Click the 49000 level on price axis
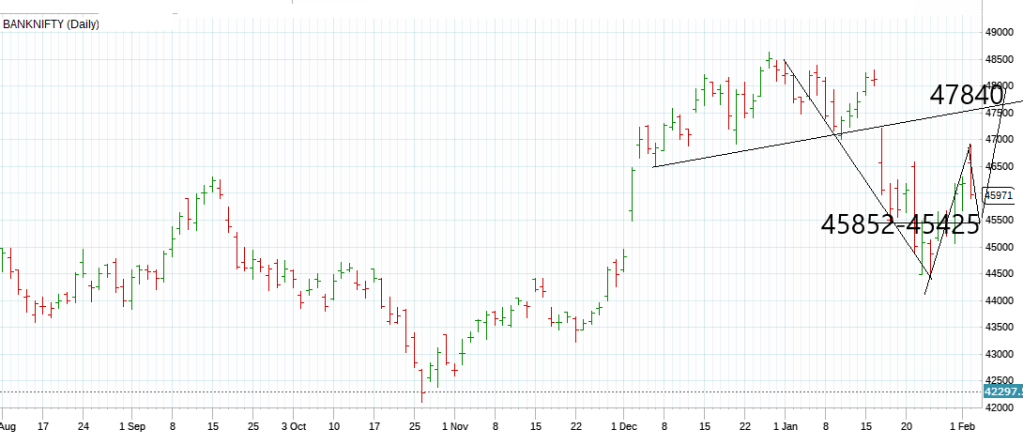Image resolution: width=1023 pixels, height=445 pixels. coord(1001,32)
